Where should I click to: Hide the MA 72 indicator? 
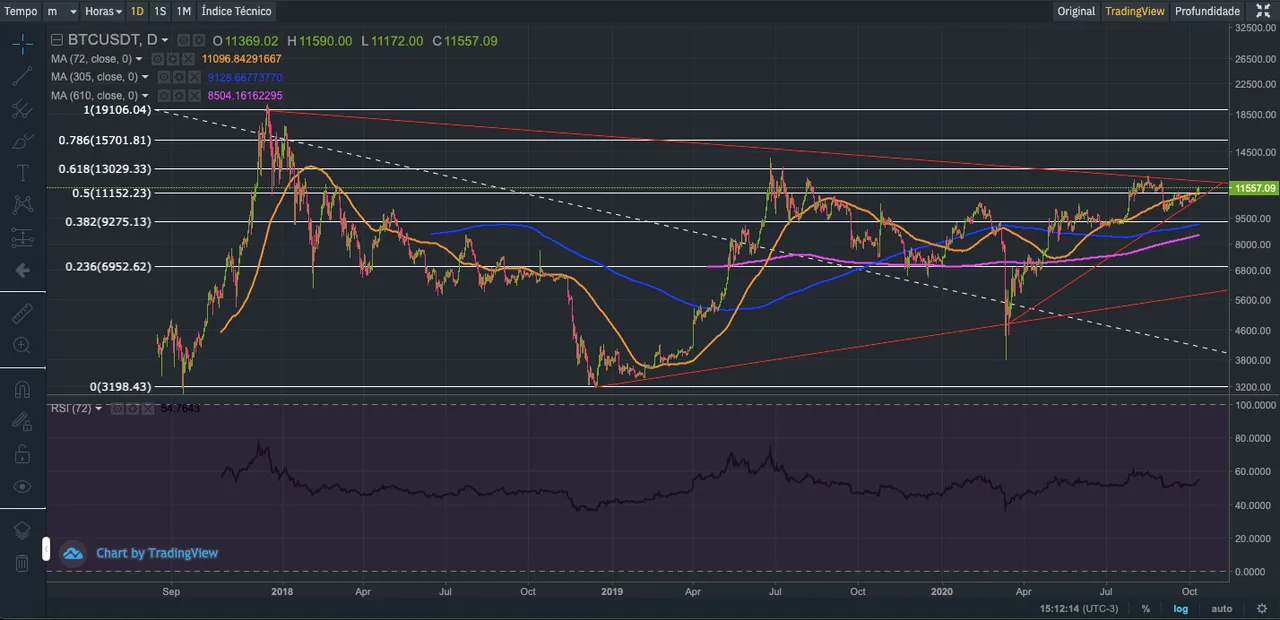pos(158,59)
